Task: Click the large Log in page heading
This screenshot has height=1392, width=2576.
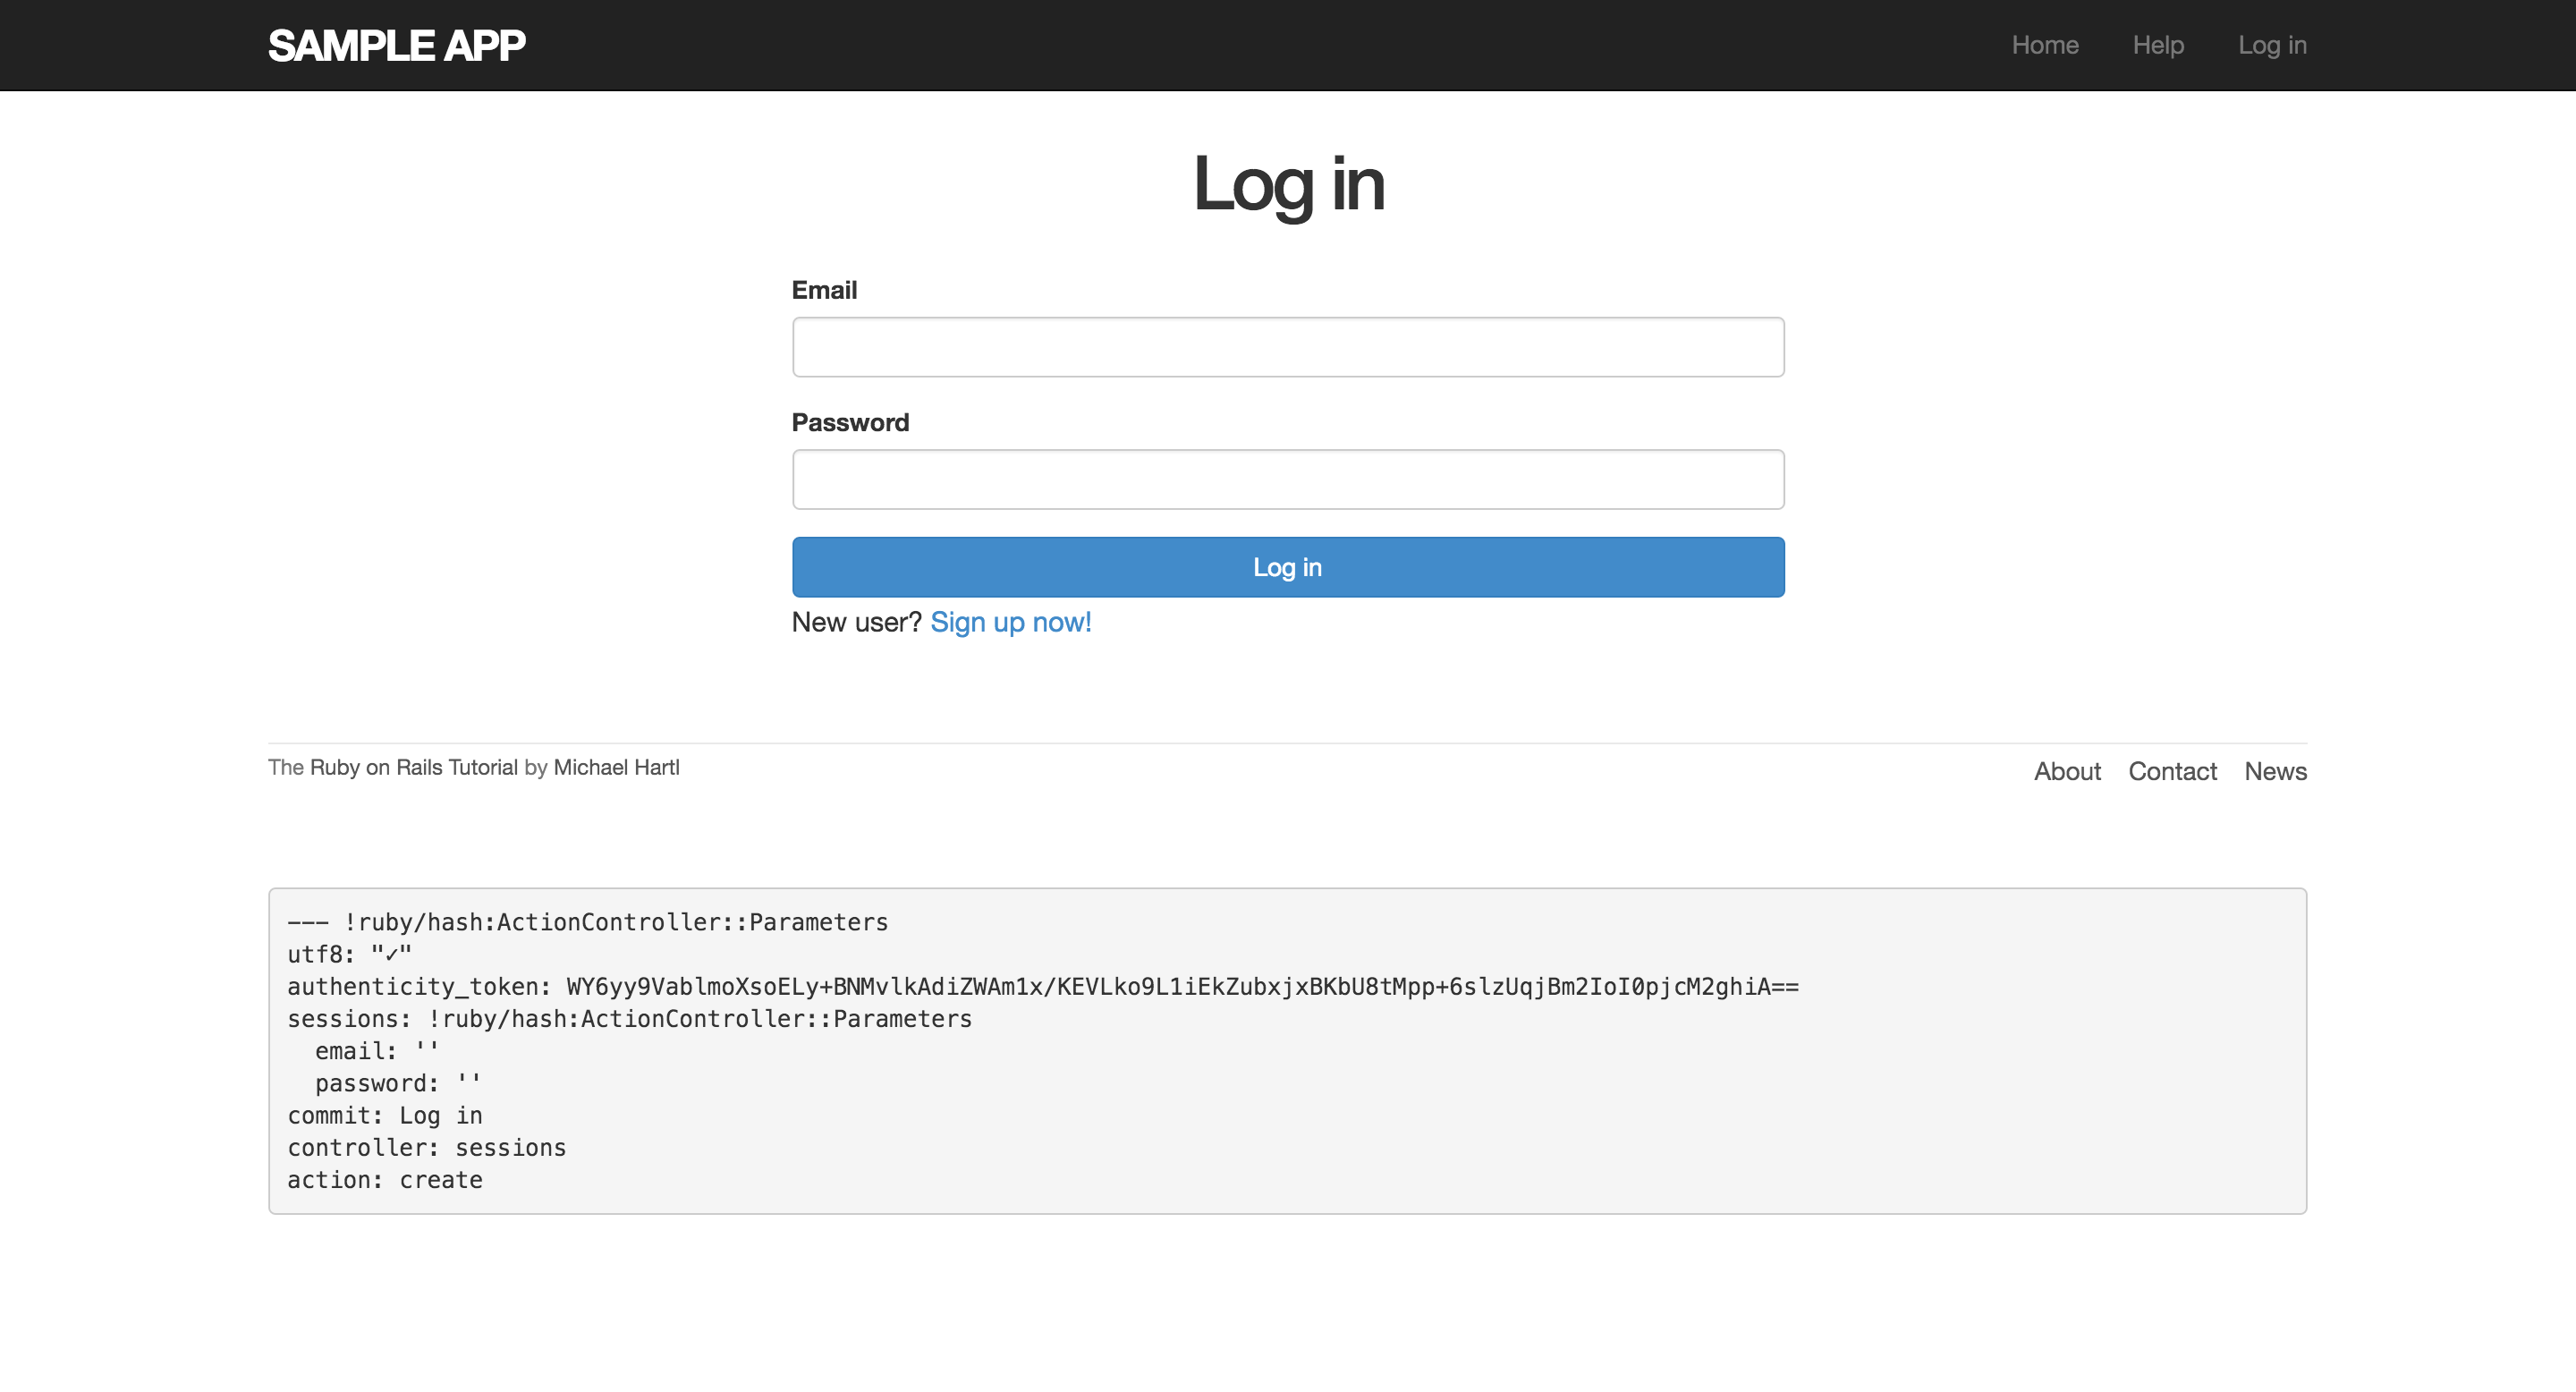Action: (x=1288, y=184)
